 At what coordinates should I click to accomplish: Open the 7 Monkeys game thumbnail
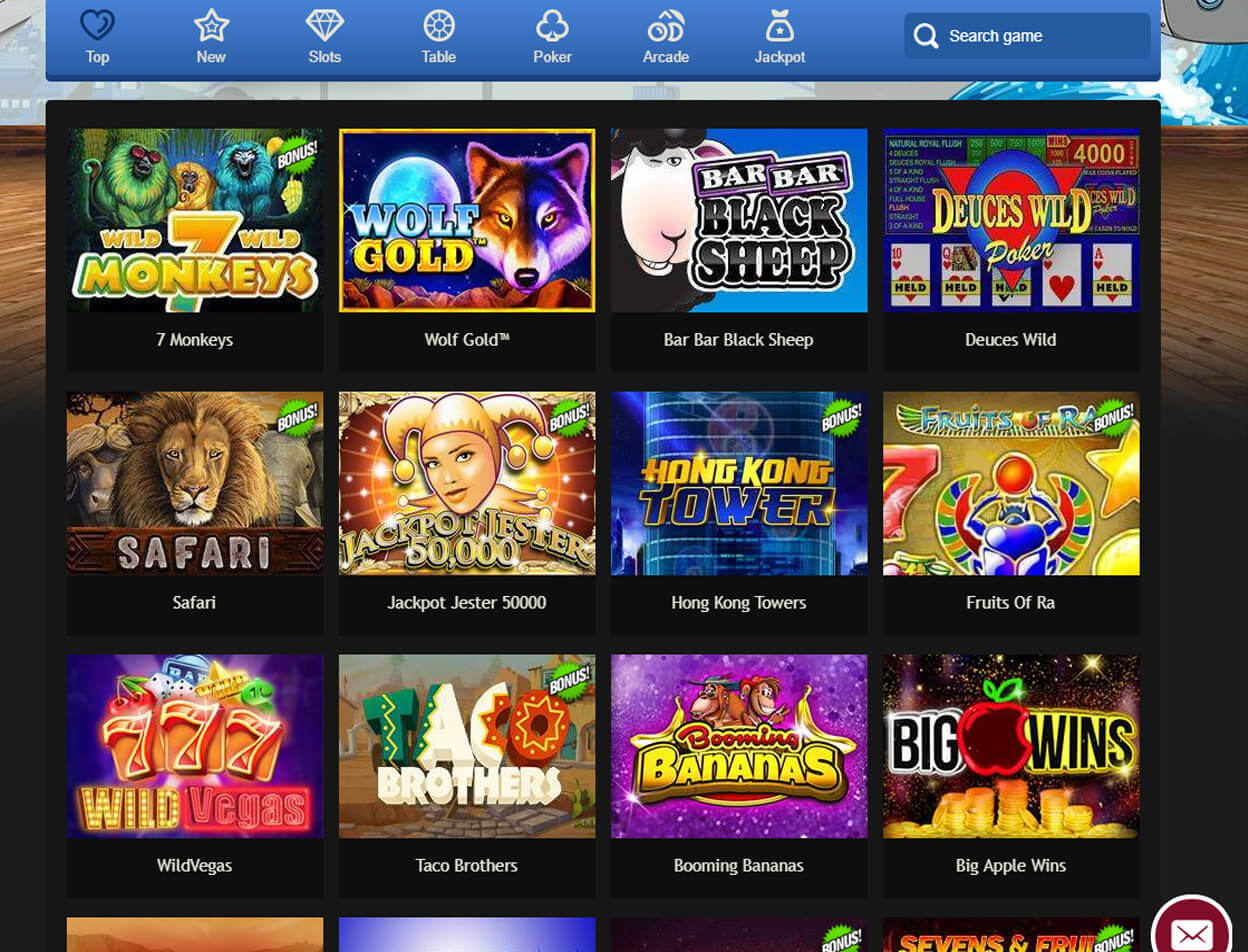195,220
